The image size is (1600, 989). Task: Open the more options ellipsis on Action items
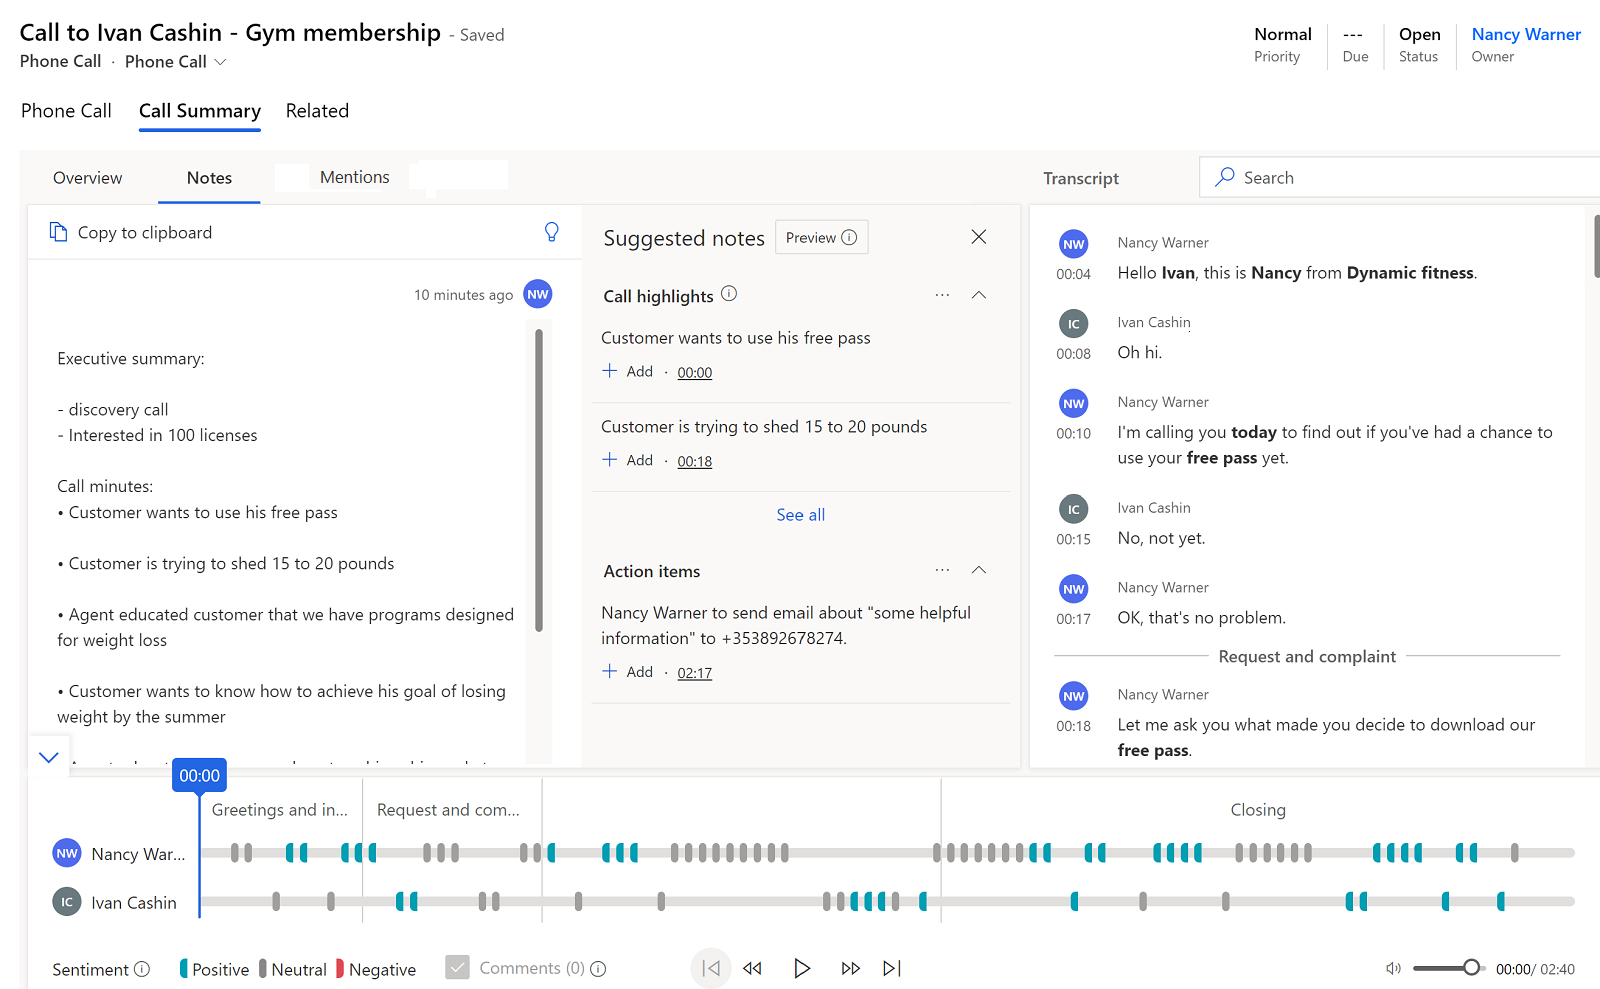[941, 569]
